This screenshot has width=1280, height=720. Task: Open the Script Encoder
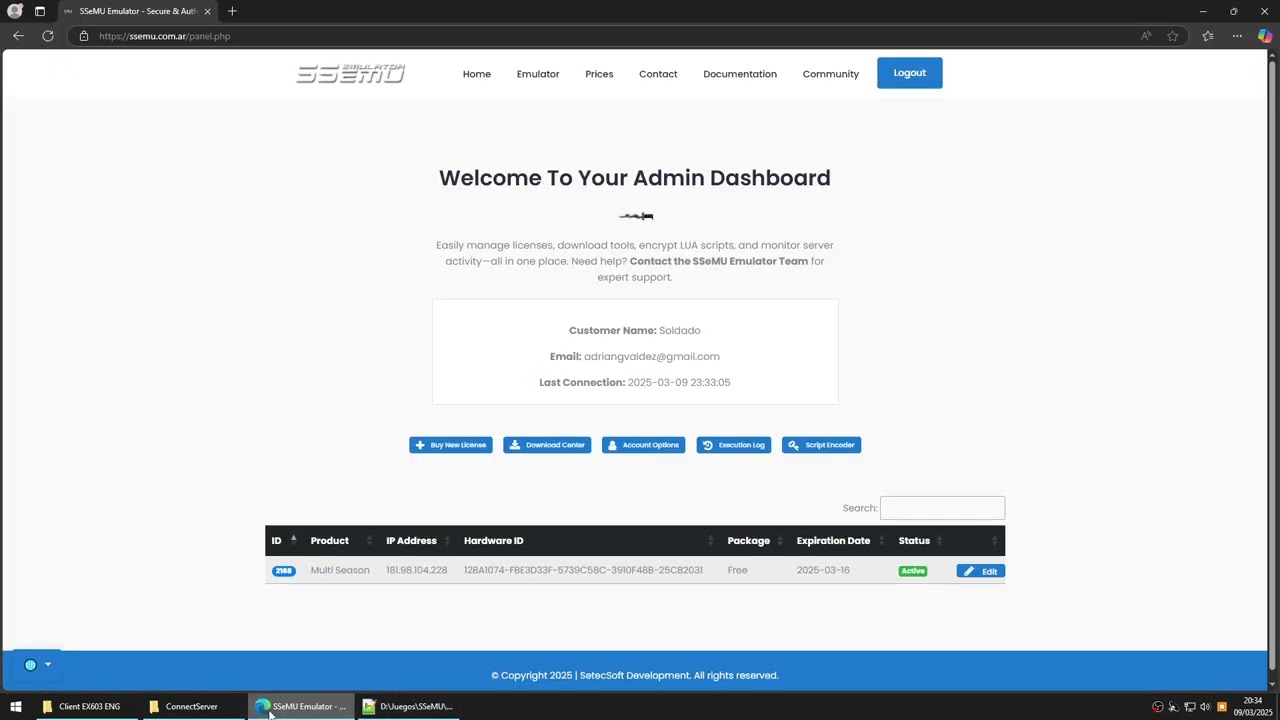click(x=821, y=445)
